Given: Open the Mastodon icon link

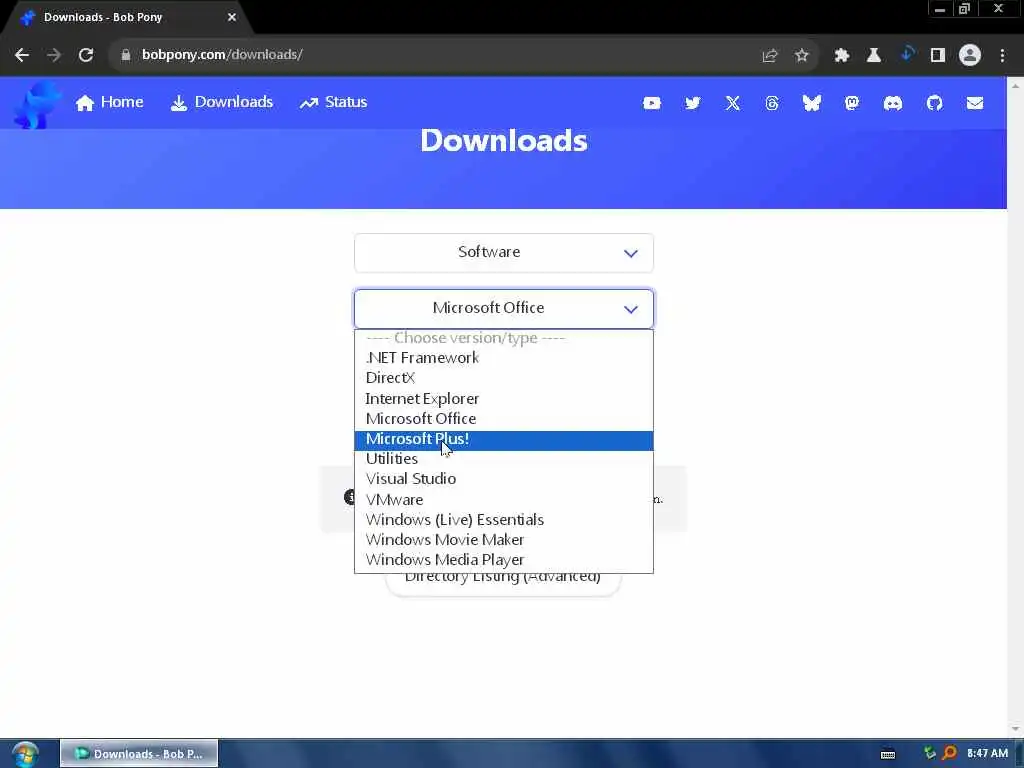Looking at the screenshot, I should point(852,103).
